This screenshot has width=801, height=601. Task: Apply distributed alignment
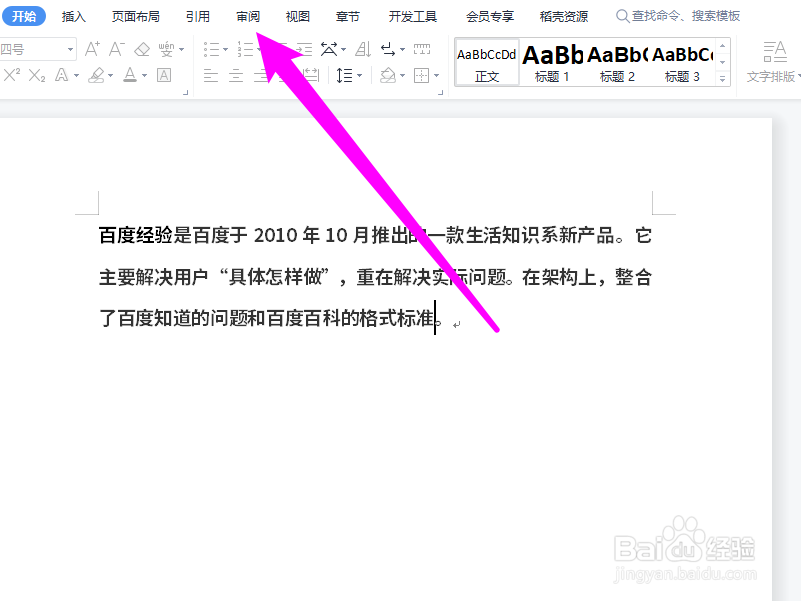click(311, 76)
